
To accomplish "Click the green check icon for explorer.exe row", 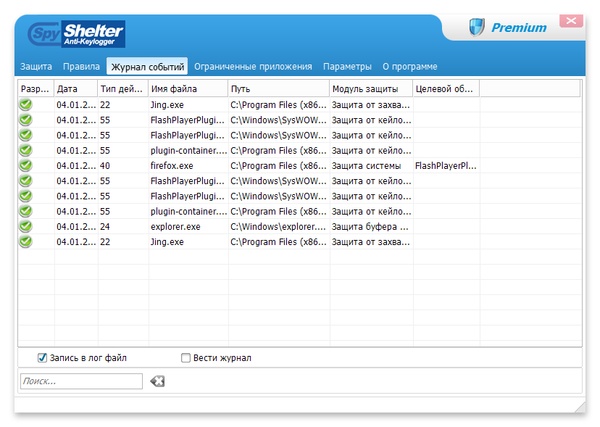I will pyautogui.click(x=26, y=227).
